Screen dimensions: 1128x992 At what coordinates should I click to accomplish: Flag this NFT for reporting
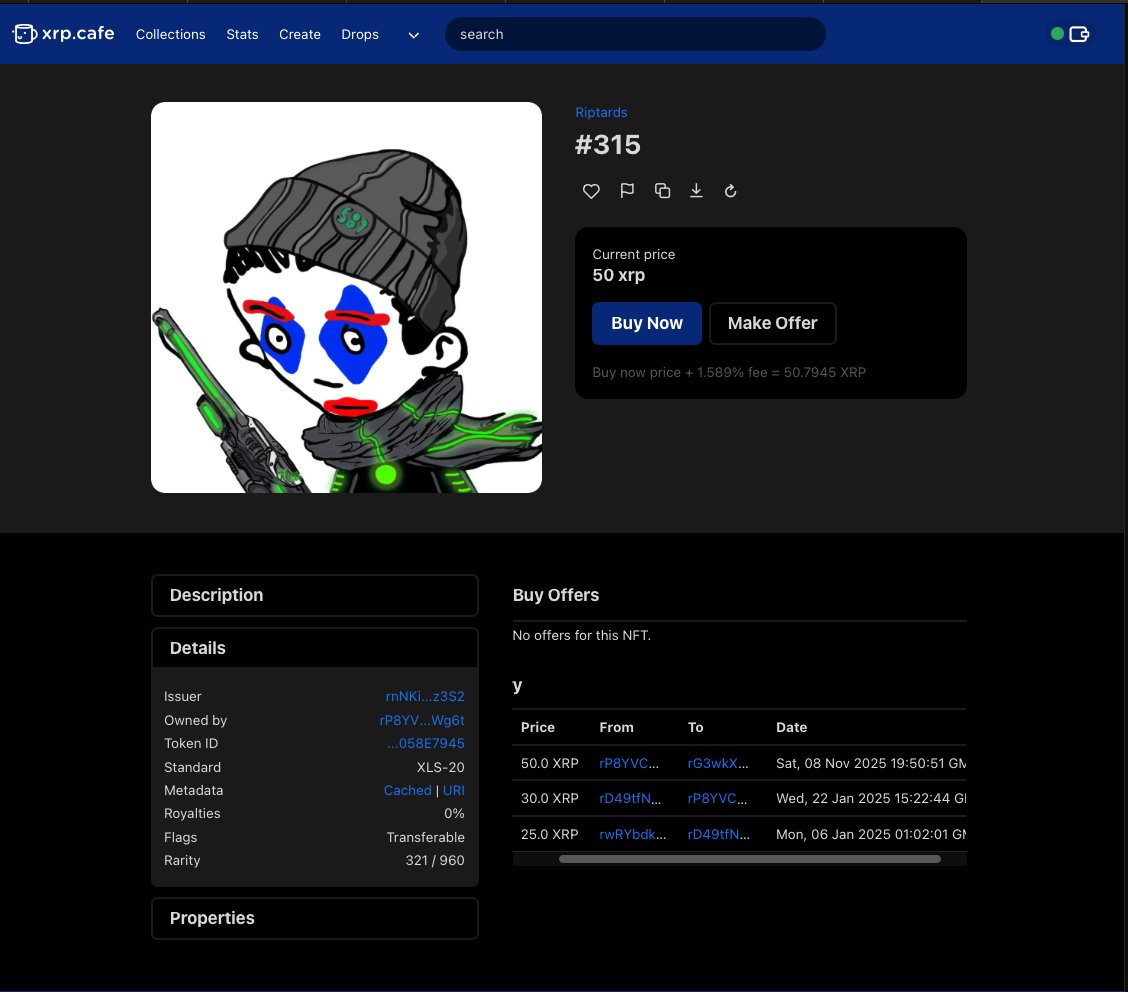coord(627,190)
